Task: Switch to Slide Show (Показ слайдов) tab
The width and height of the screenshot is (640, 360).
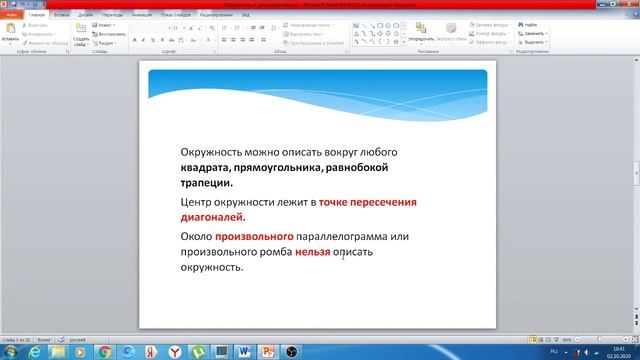Action: tap(176, 15)
